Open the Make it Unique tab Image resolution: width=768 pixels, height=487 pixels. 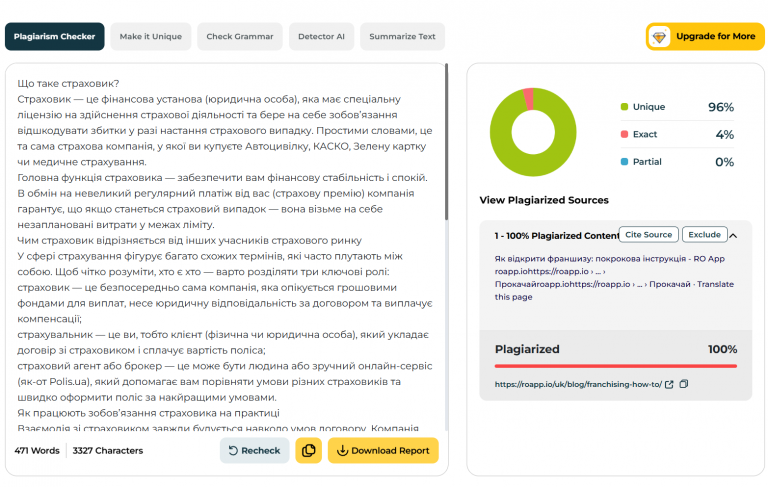[x=150, y=36]
